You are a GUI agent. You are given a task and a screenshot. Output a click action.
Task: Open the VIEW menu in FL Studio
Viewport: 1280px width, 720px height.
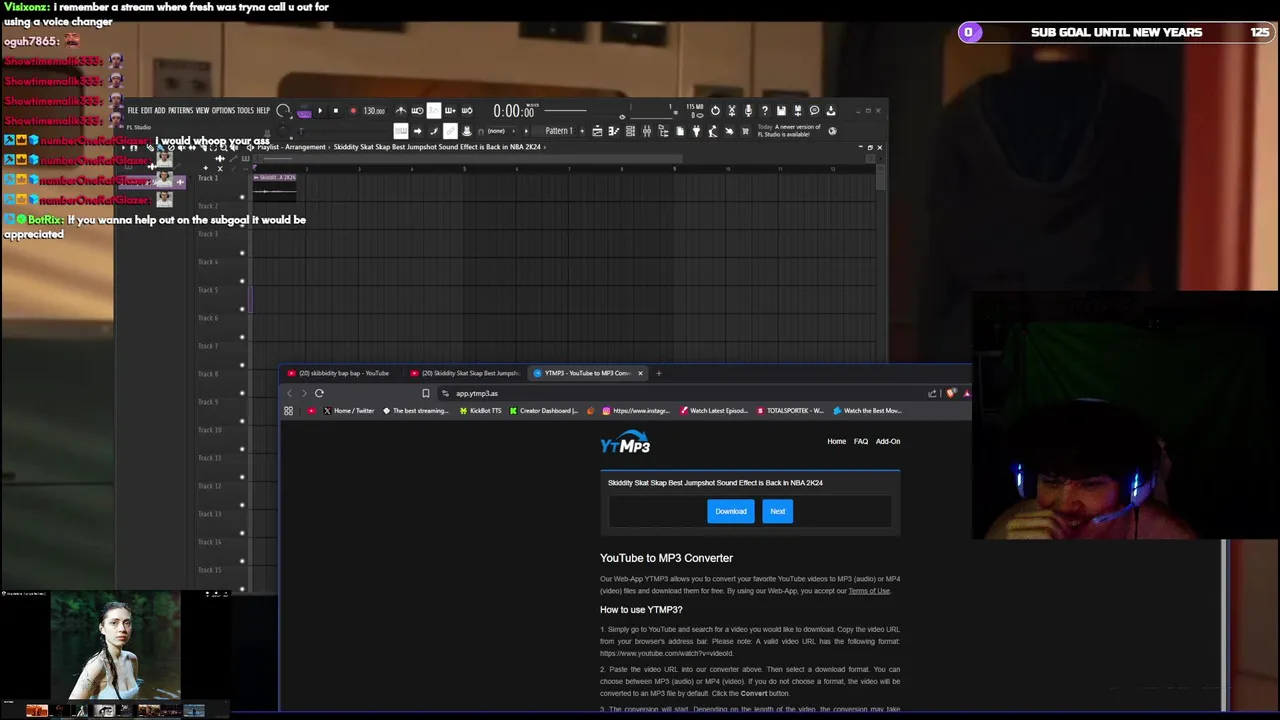click(x=202, y=110)
